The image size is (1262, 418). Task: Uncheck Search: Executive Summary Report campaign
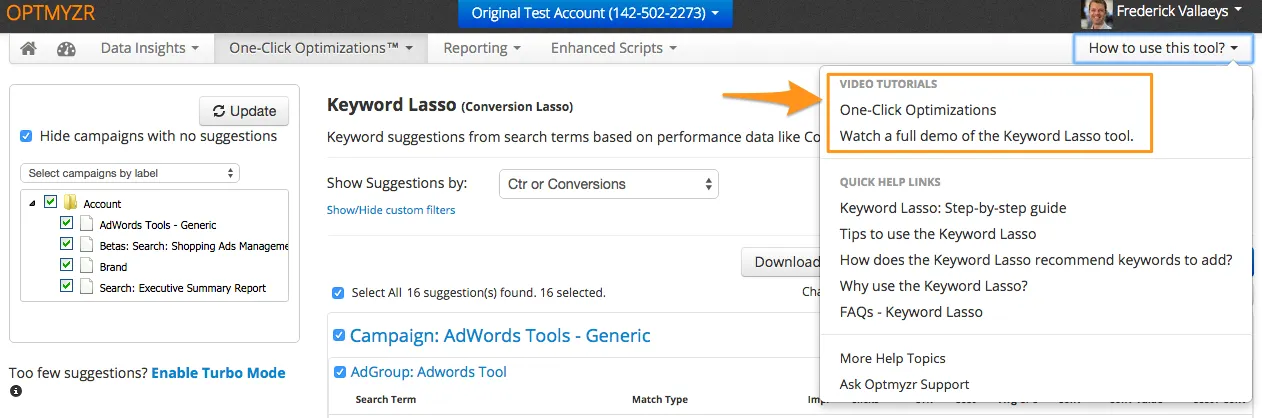coord(67,287)
